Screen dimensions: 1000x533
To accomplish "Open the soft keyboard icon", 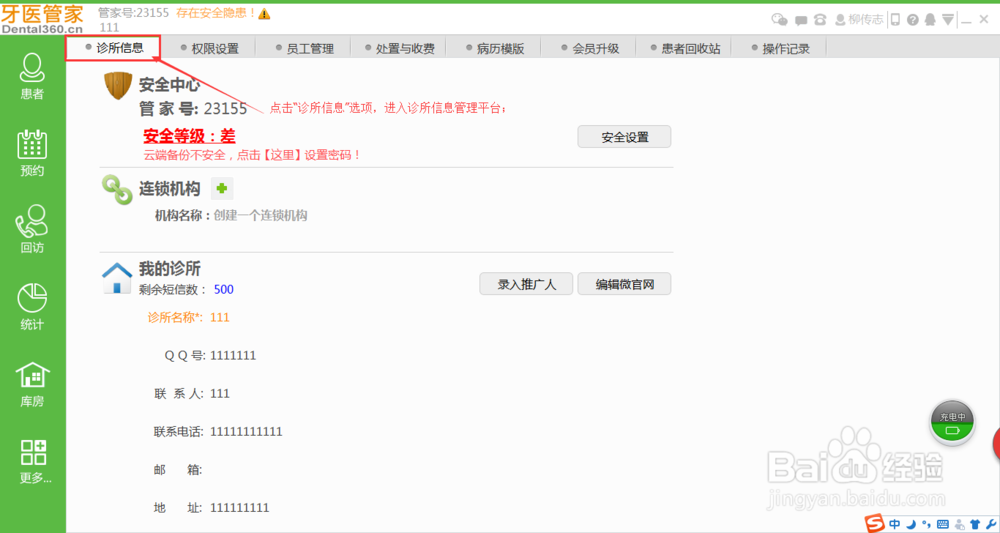I will [943, 524].
